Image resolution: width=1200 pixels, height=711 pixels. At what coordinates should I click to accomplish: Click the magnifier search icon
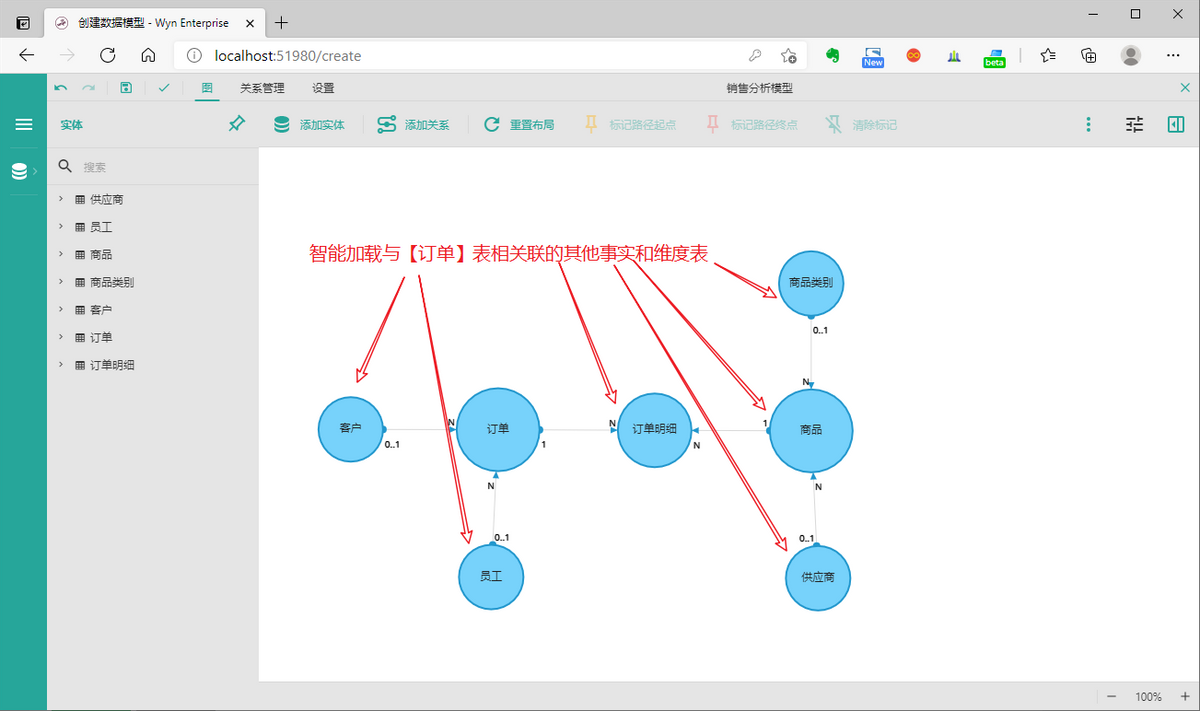pyautogui.click(x=65, y=166)
